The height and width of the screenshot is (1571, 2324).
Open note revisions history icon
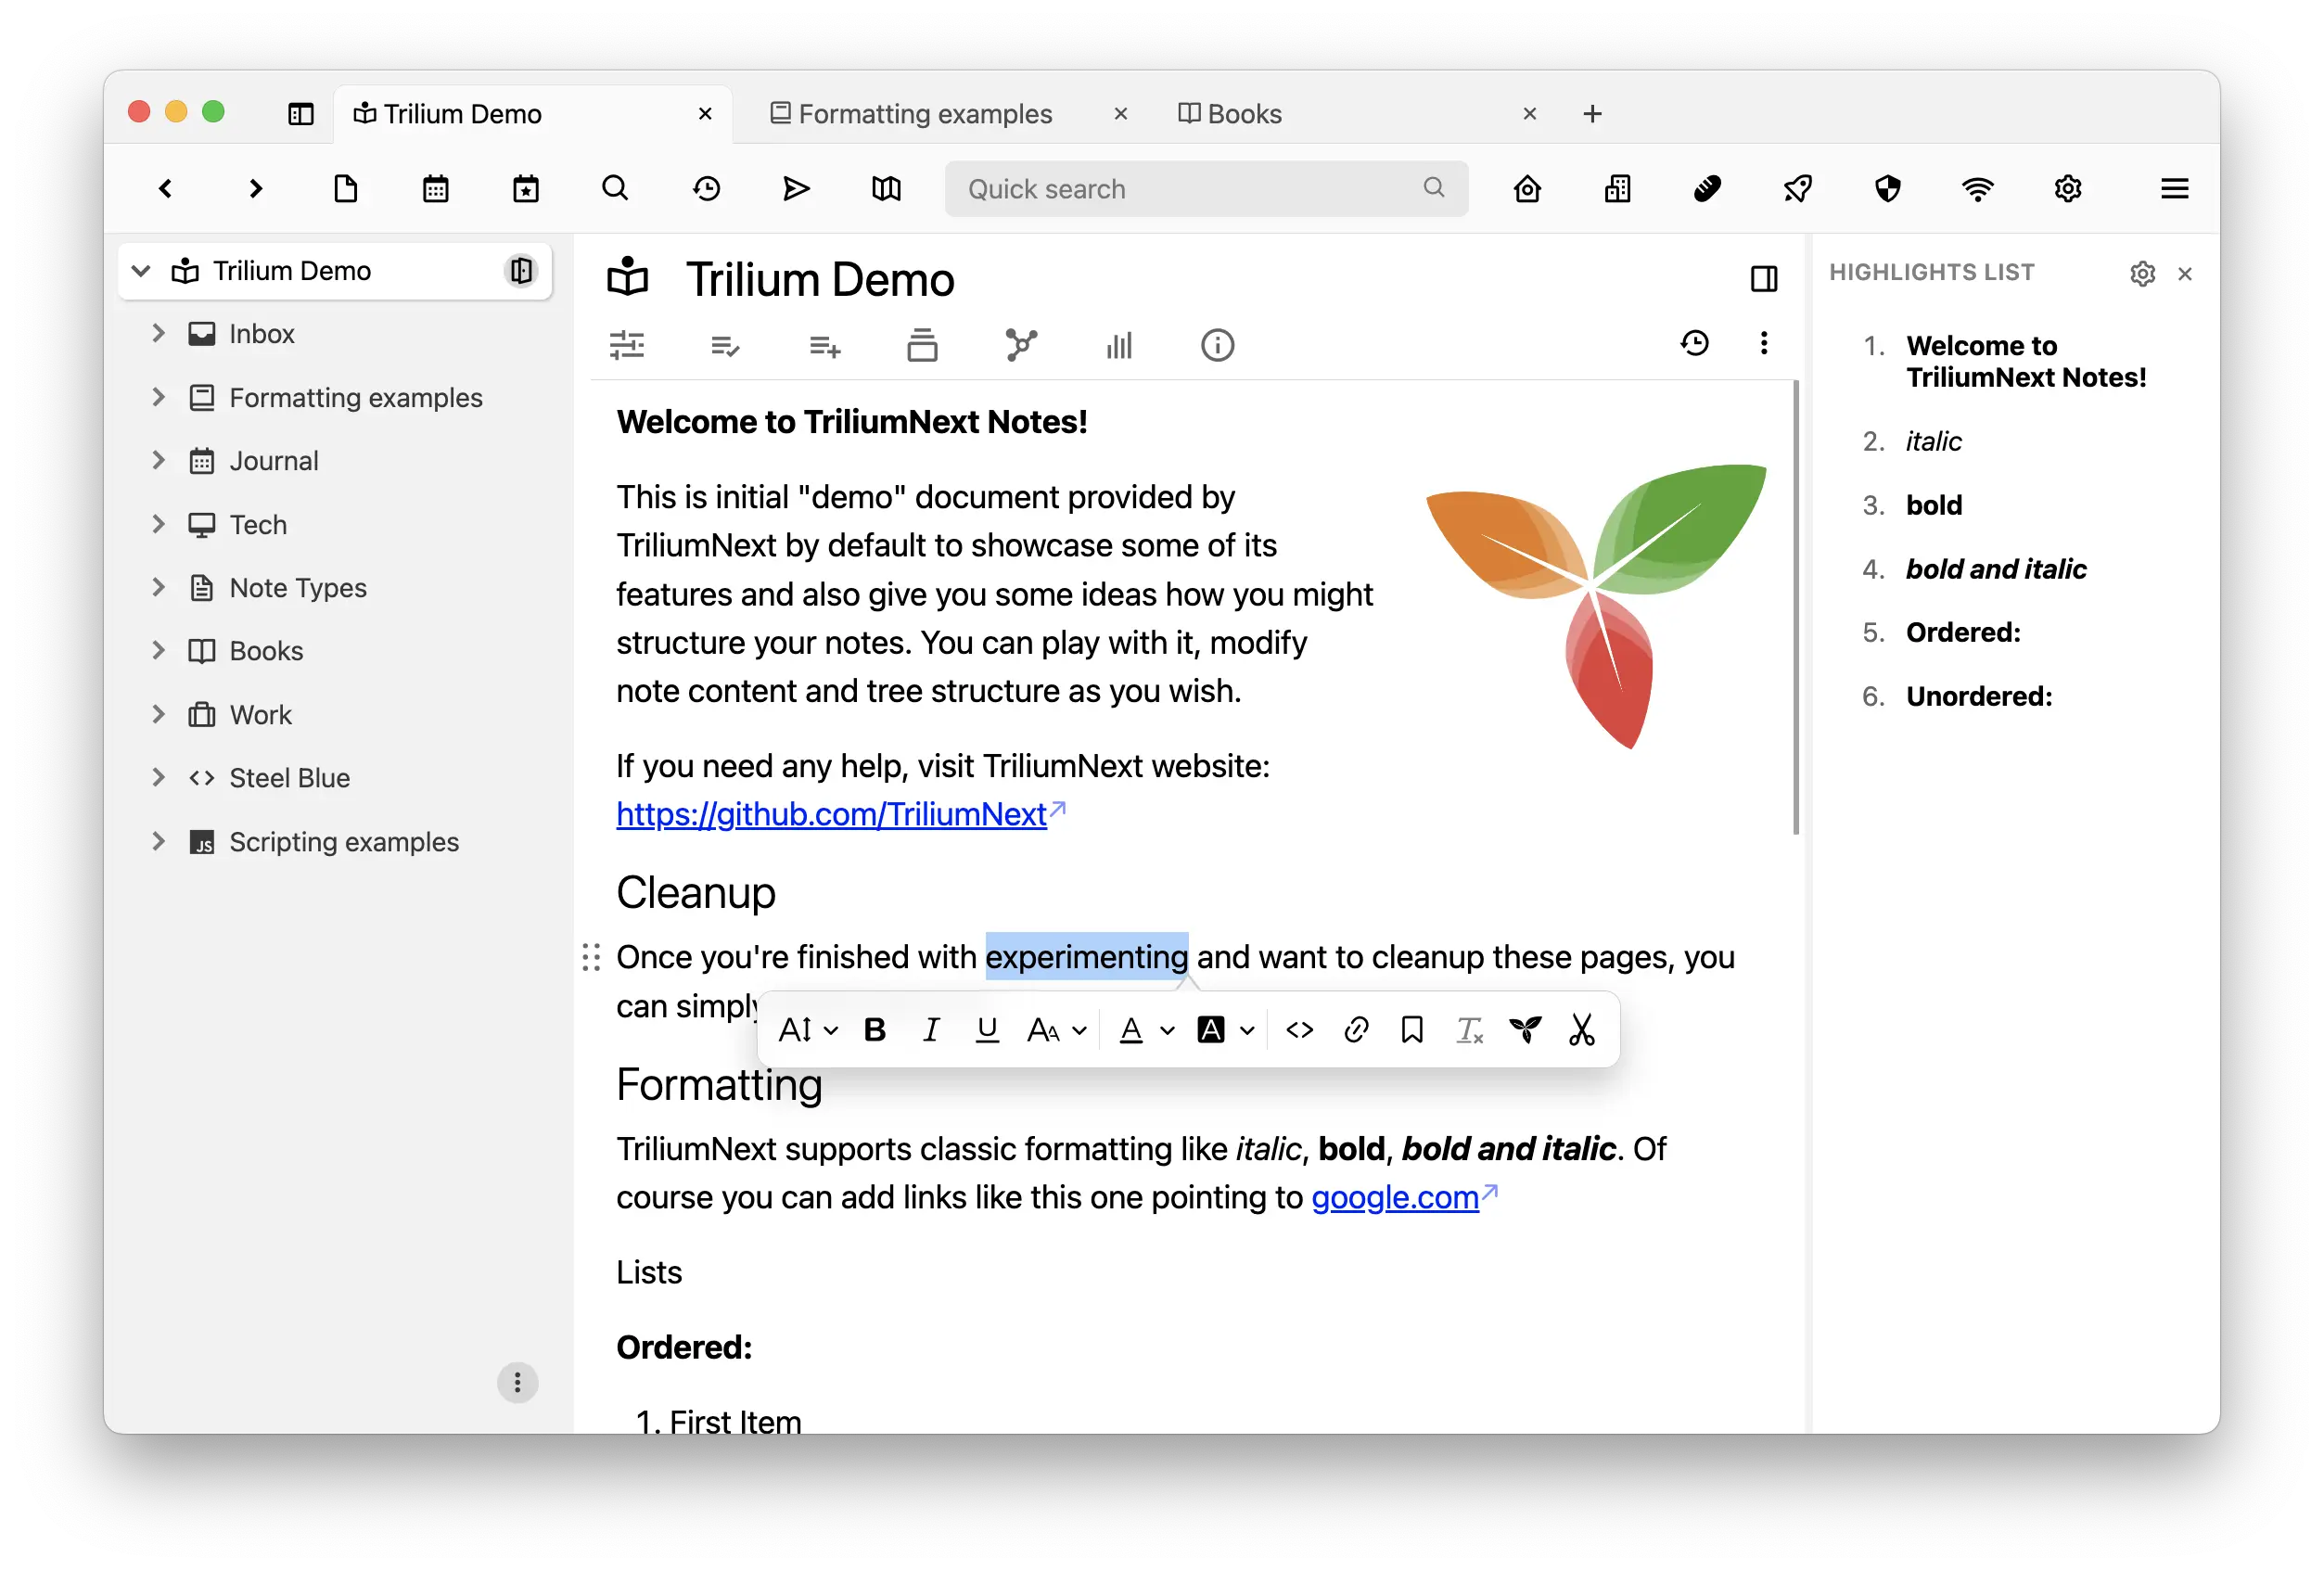1694,343
